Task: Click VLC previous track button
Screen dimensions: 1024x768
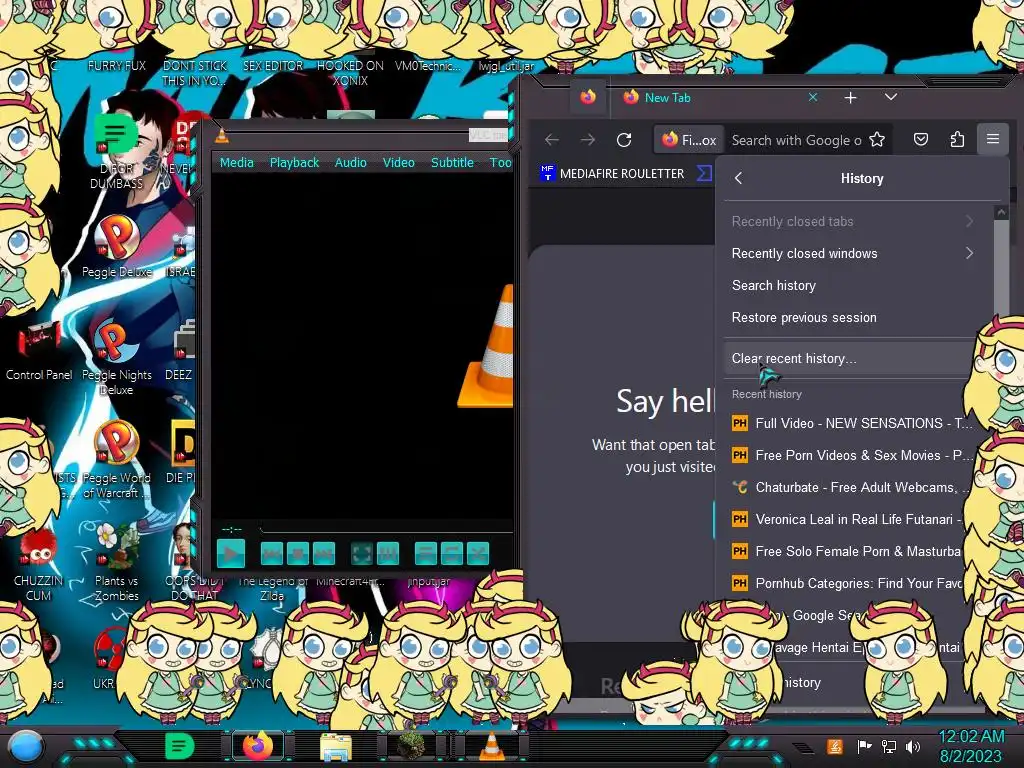Action: [x=272, y=554]
